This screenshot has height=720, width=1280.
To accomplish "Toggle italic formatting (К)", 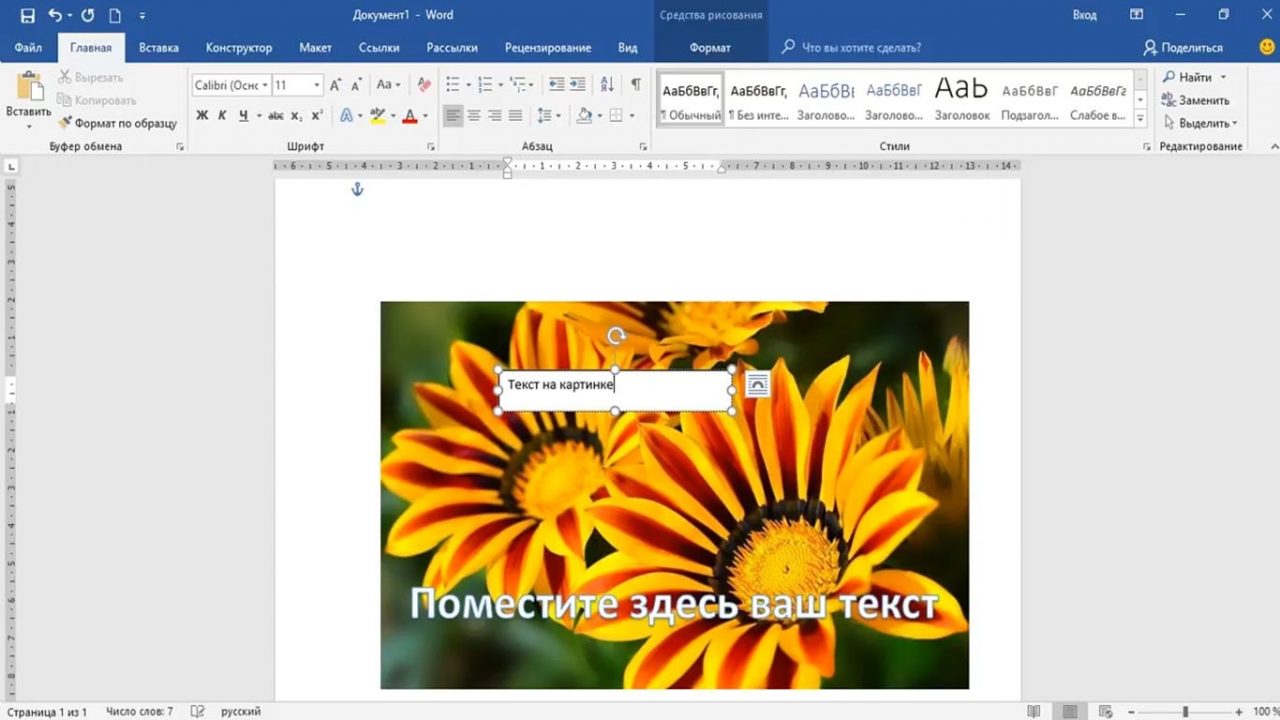I will click(222, 116).
